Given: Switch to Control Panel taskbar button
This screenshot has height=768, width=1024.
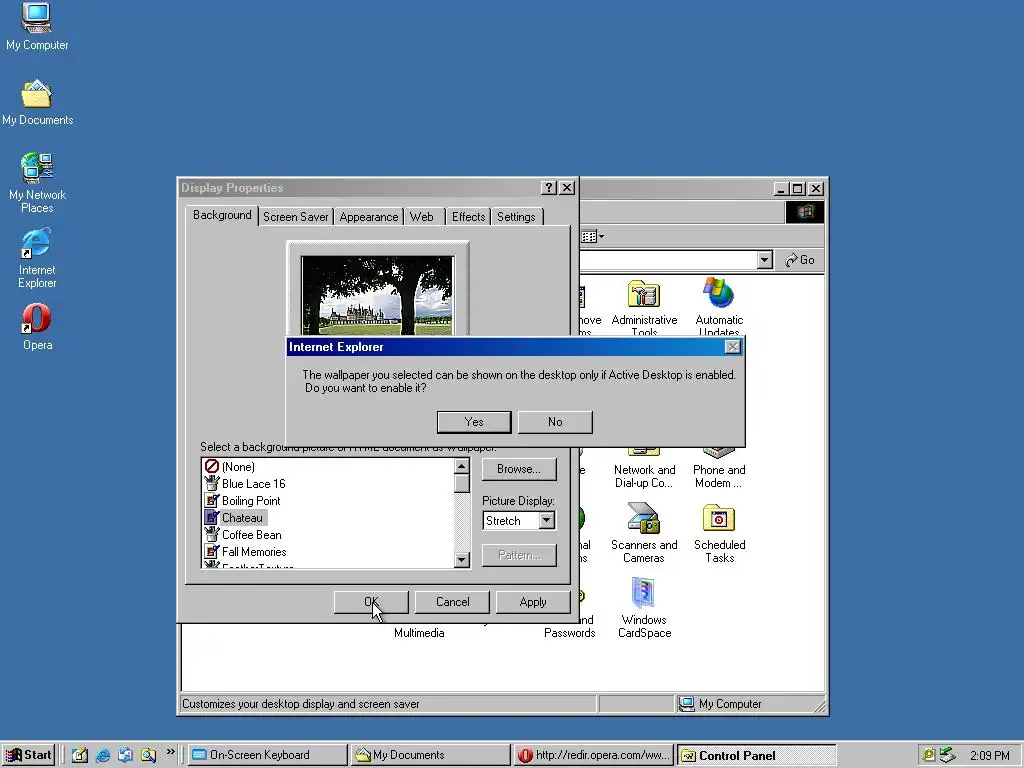Looking at the screenshot, I should [x=756, y=755].
